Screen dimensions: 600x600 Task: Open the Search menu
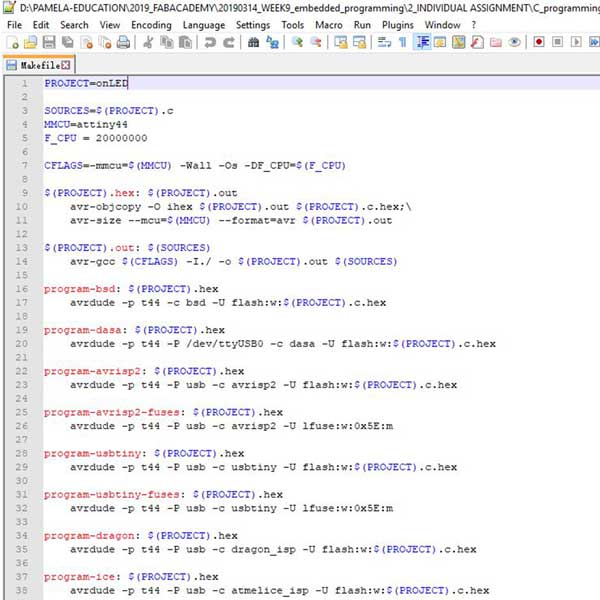click(74, 25)
